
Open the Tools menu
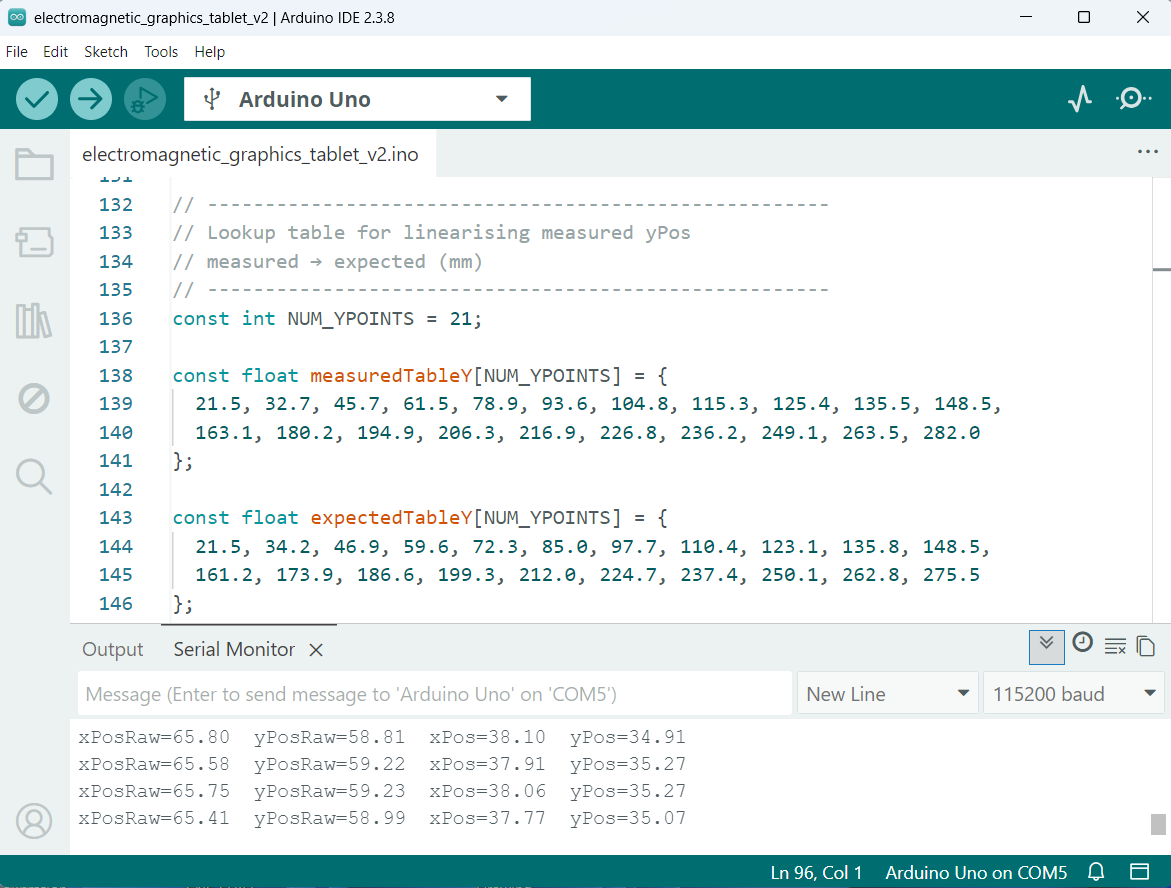tap(161, 52)
